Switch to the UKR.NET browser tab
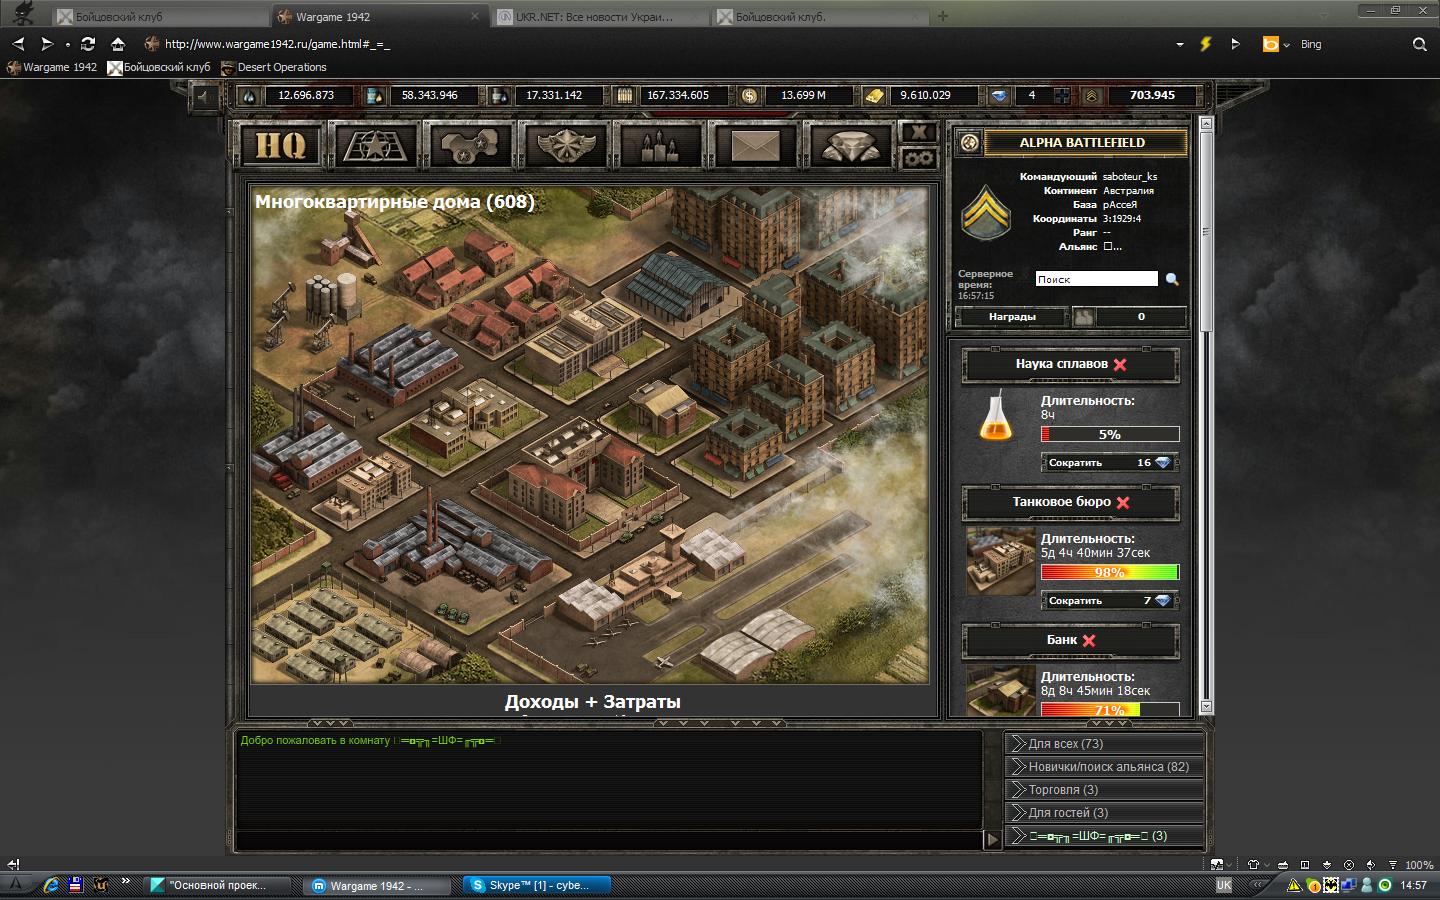Viewport: 1440px width, 900px height. click(600, 16)
